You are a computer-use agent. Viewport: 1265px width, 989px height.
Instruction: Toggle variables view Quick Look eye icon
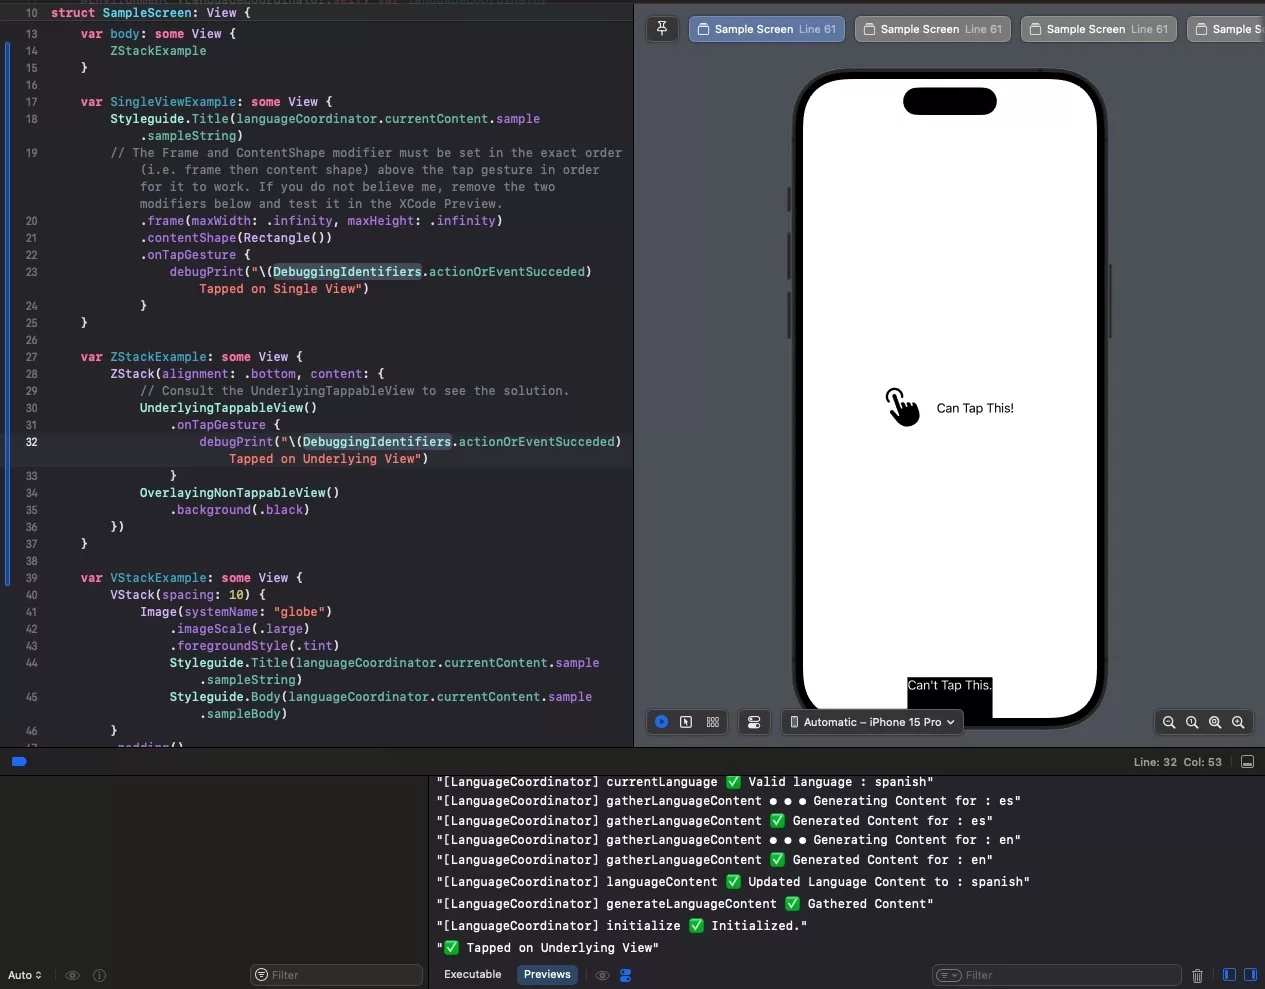[x=72, y=975]
